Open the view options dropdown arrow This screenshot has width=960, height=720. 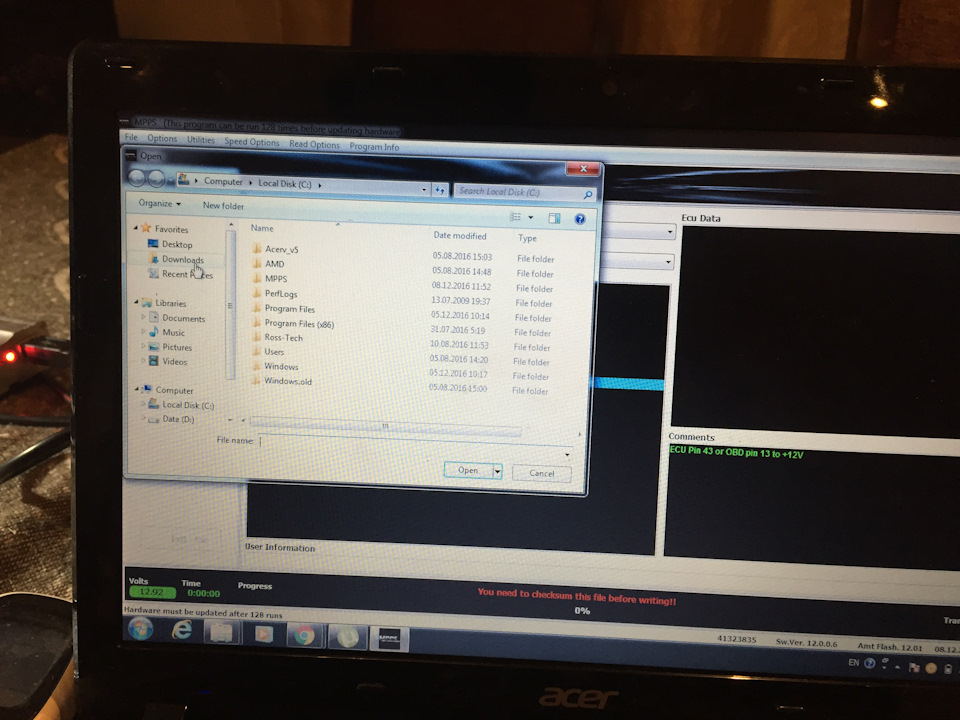(530, 217)
